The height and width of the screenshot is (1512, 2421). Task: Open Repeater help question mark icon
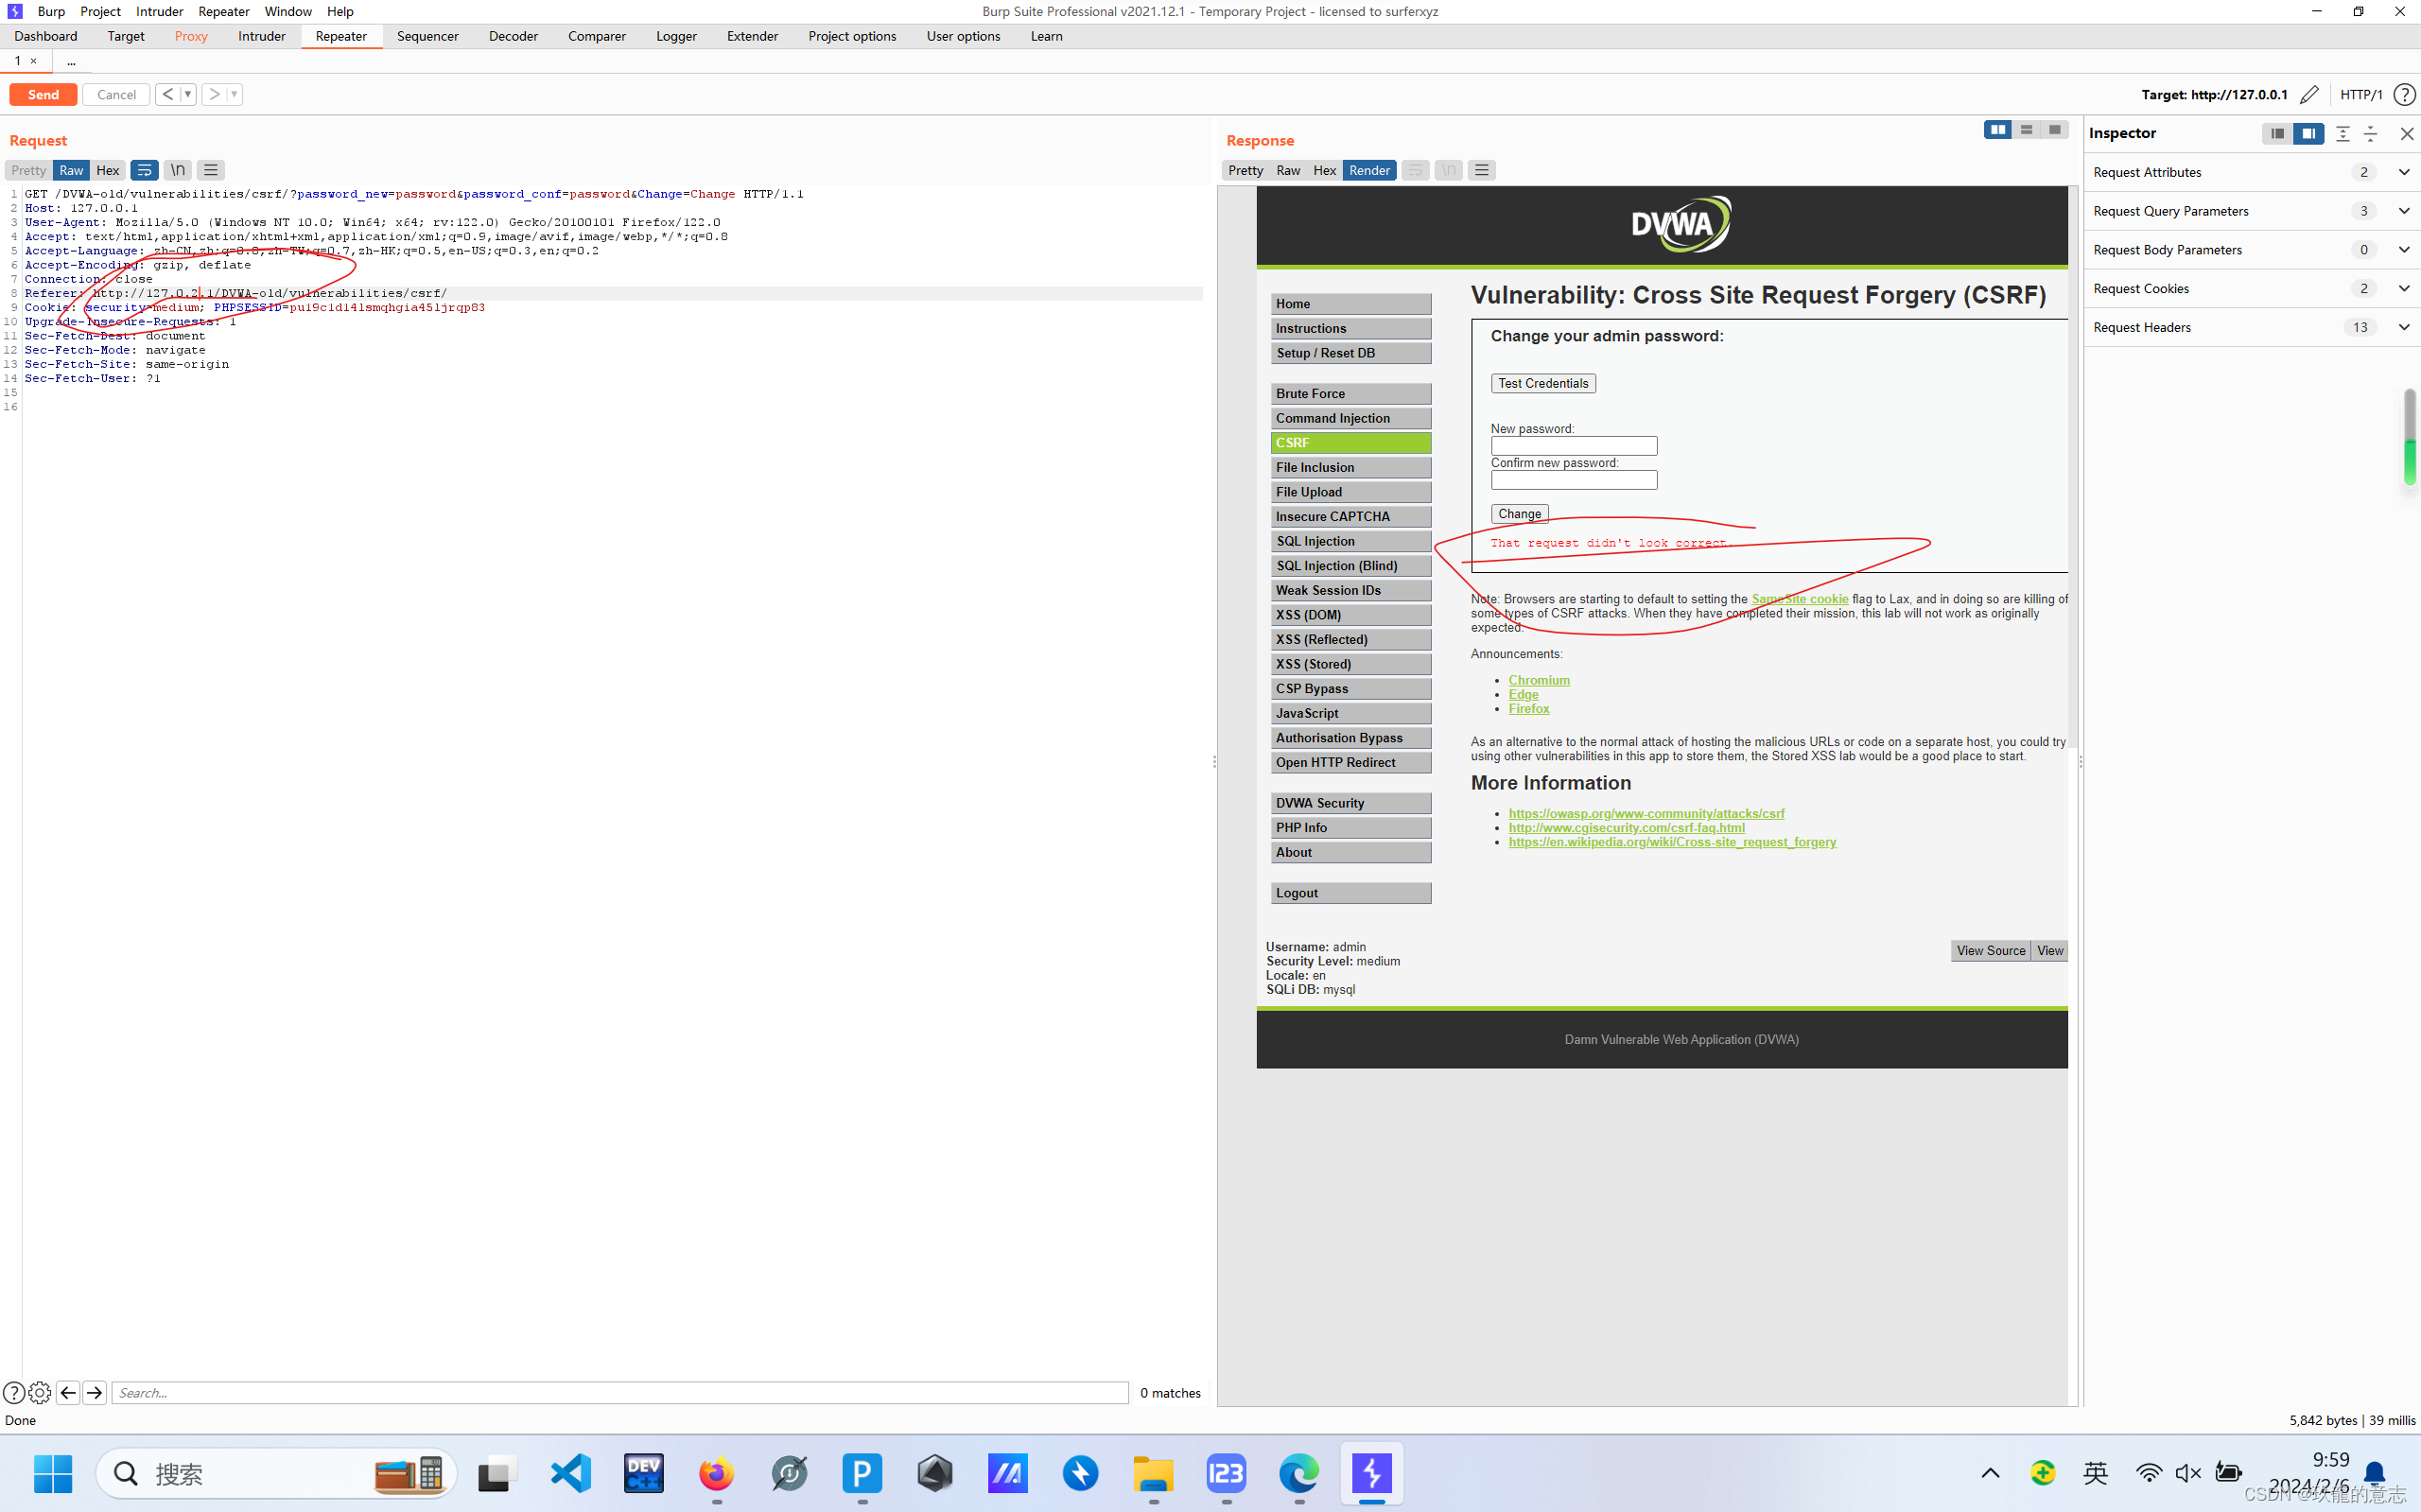tap(2405, 94)
